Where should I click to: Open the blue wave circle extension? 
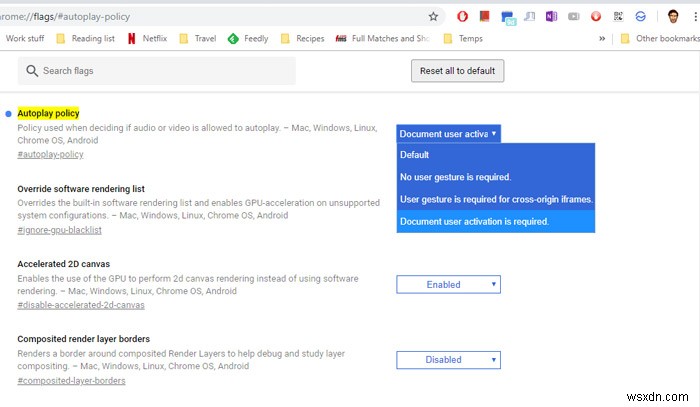tap(641, 17)
